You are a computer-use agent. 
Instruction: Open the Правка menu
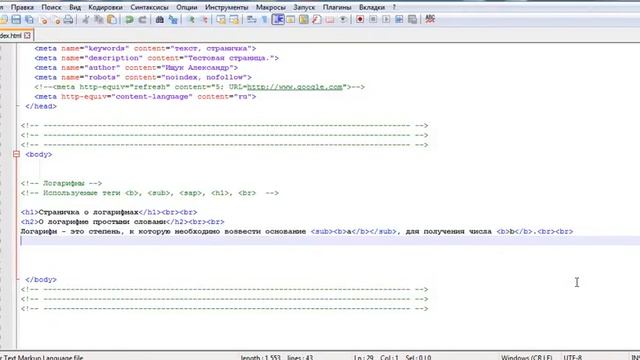point(22,7)
